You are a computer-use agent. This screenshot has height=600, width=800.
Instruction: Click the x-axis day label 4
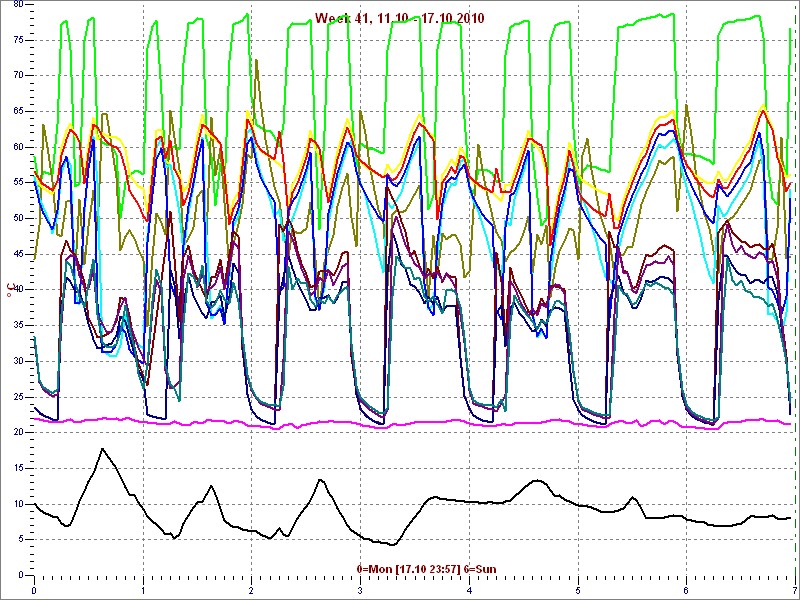click(469, 588)
